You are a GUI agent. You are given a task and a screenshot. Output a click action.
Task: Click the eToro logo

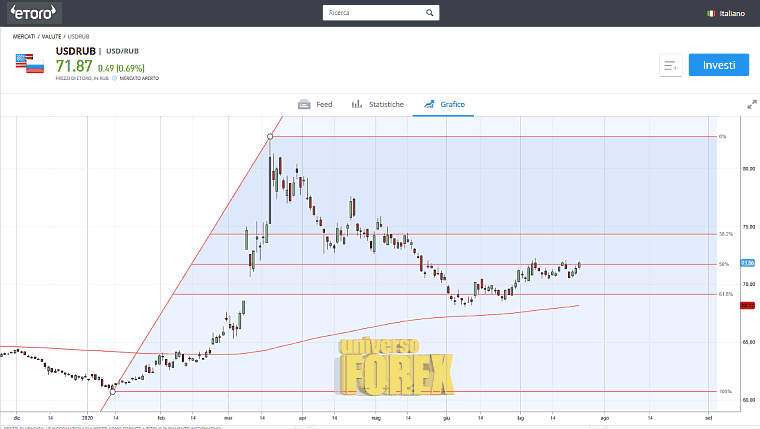pos(35,13)
